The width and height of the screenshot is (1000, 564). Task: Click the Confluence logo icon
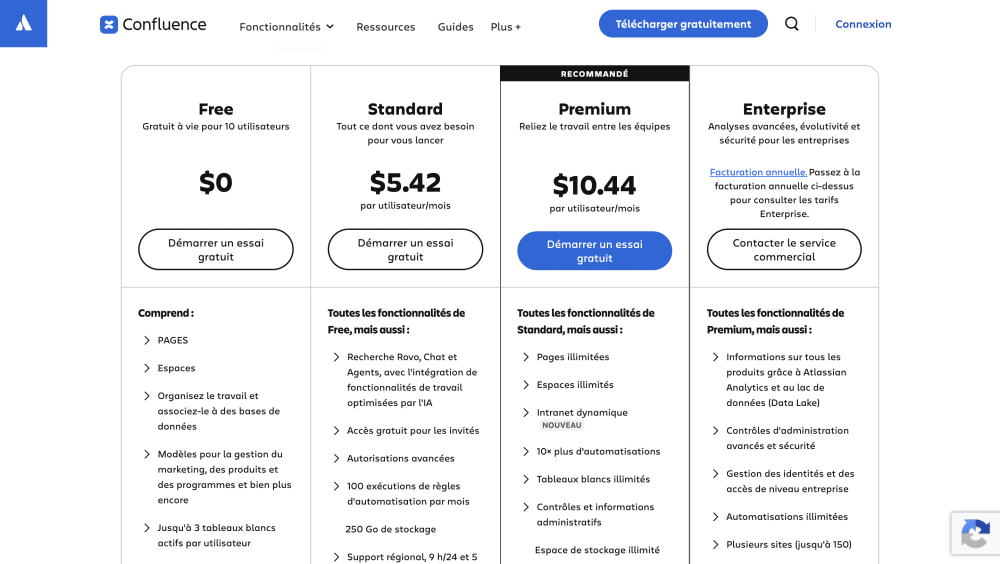109,25
